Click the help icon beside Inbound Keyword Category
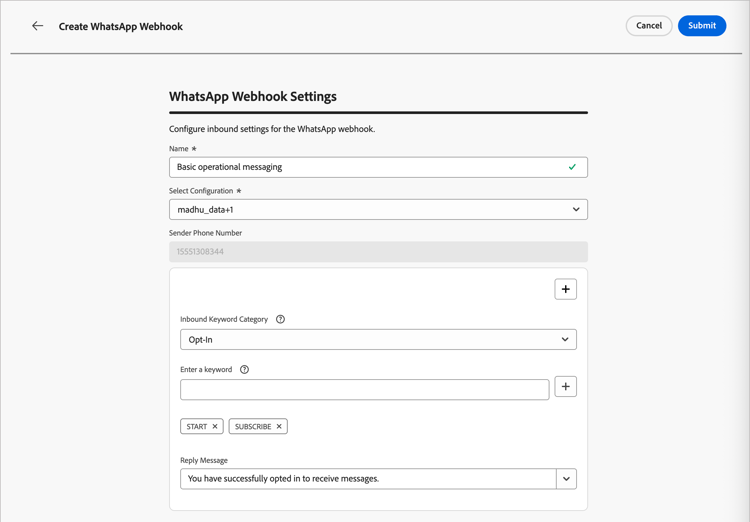Screen dimensions: 750x522 tap(280, 320)
